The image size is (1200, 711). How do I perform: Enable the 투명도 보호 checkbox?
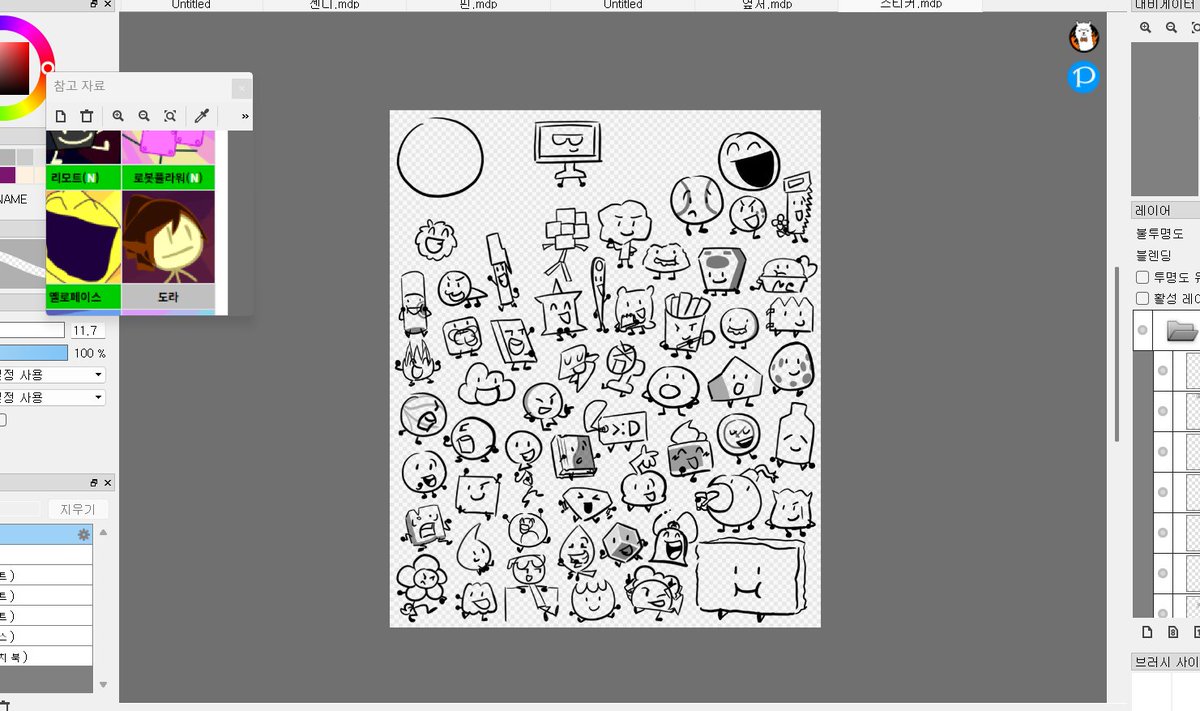click(x=1143, y=277)
